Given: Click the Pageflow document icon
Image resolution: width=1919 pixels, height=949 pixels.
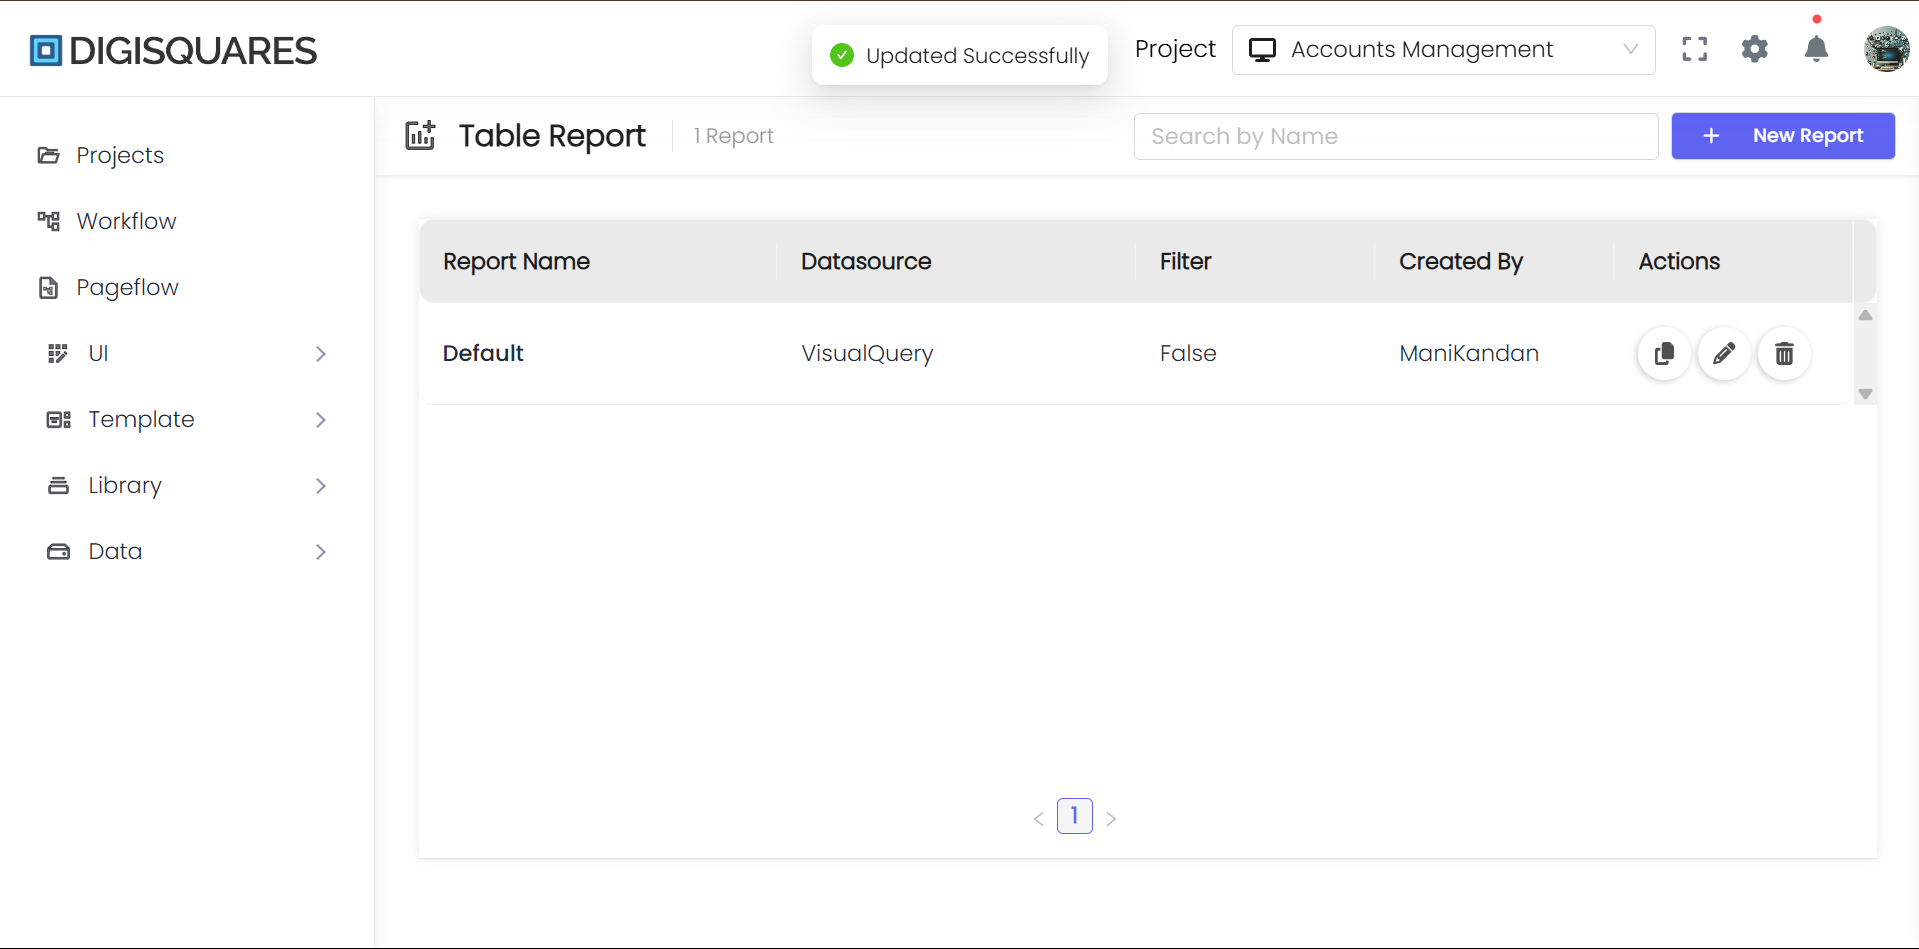Looking at the screenshot, I should pos(48,287).
